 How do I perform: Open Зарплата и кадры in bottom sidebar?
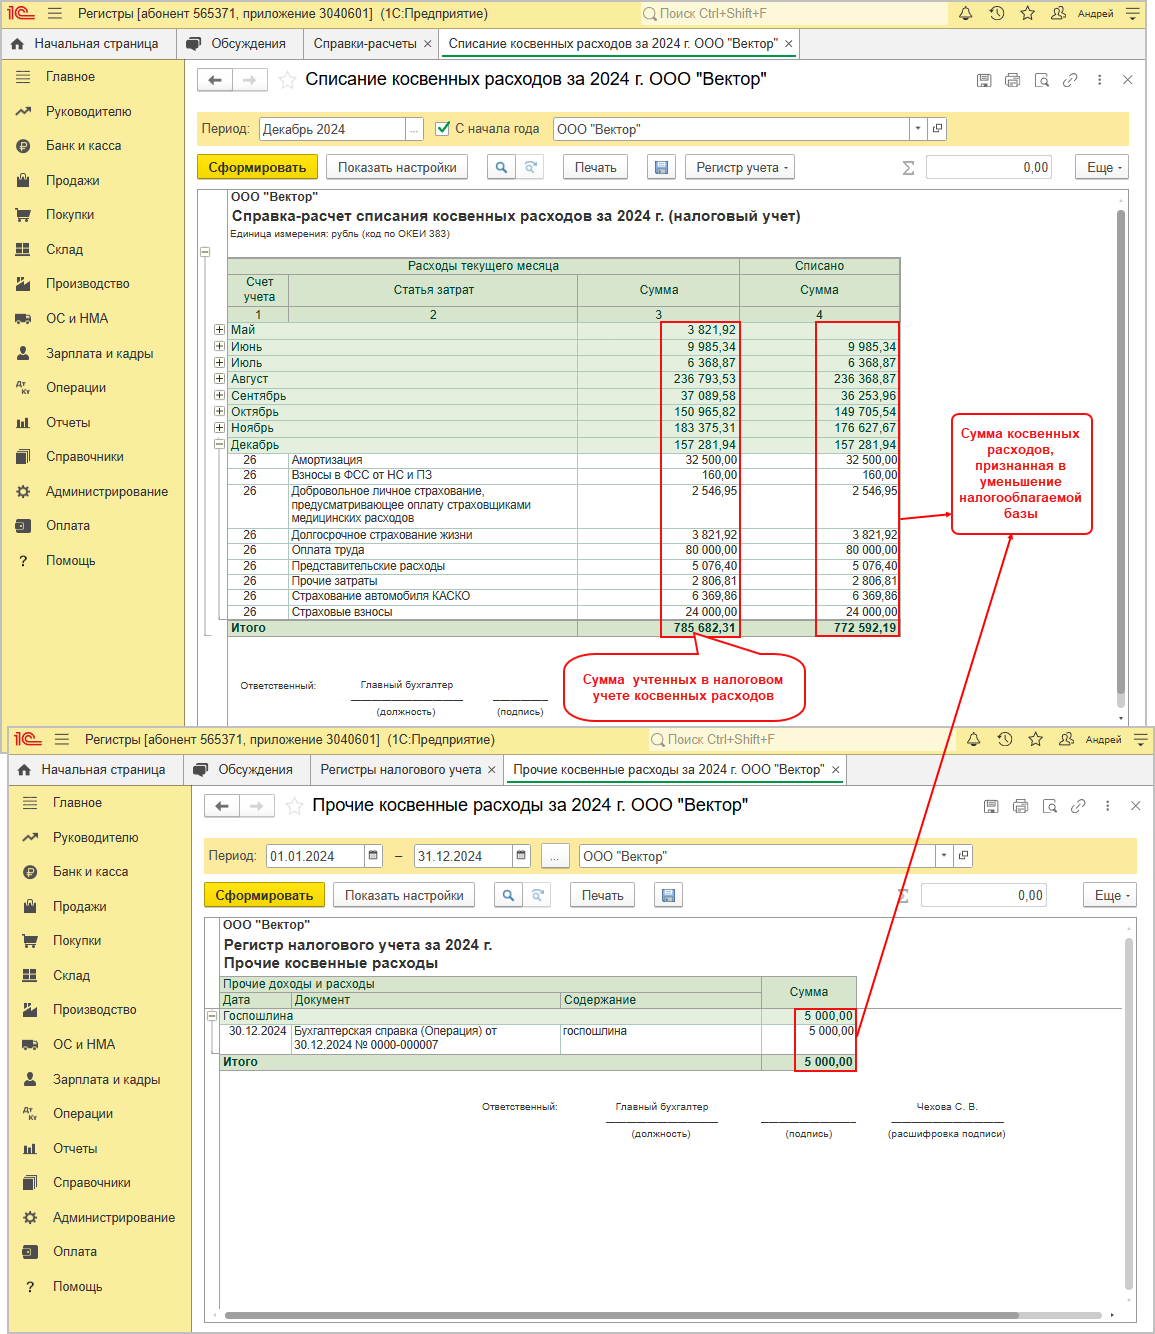[106, 1080]
